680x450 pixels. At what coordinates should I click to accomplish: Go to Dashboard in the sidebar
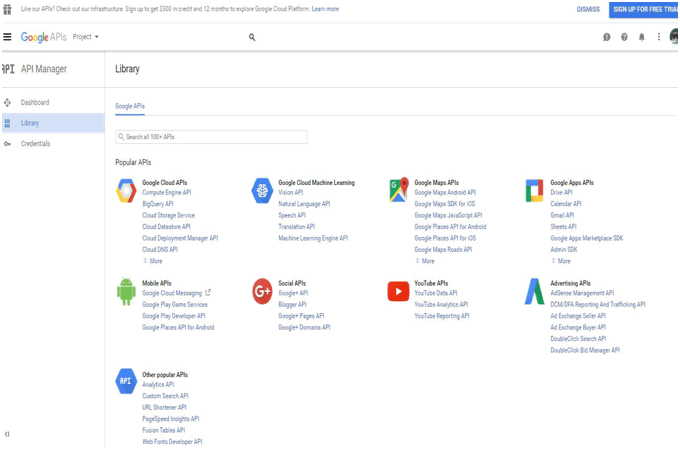click(x=35, y=103)
